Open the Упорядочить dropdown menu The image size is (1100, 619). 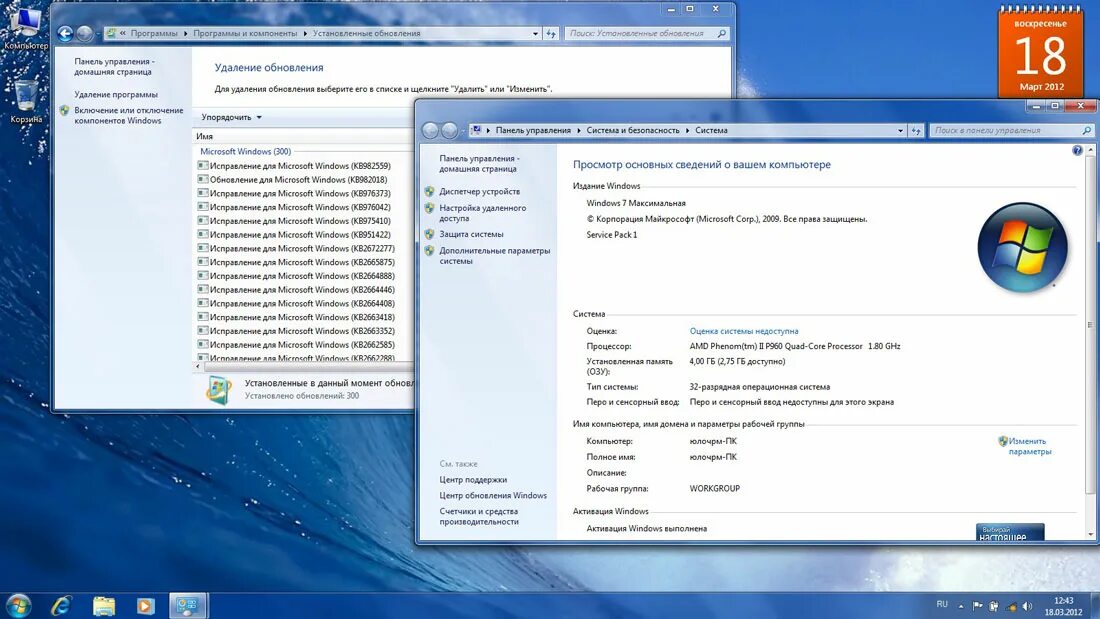coord(232,117)
